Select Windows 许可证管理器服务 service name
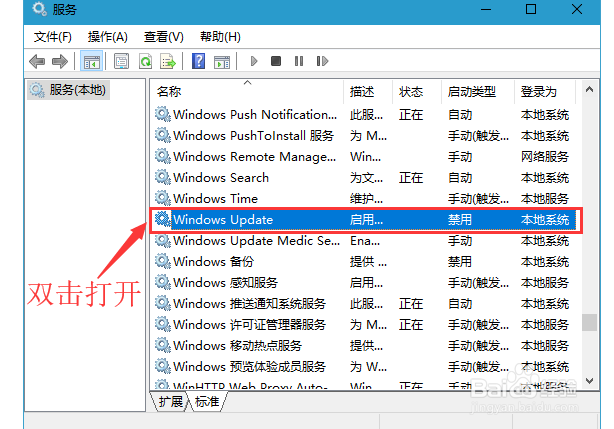Viewport: 614px width, 429px height. (249, 324)
